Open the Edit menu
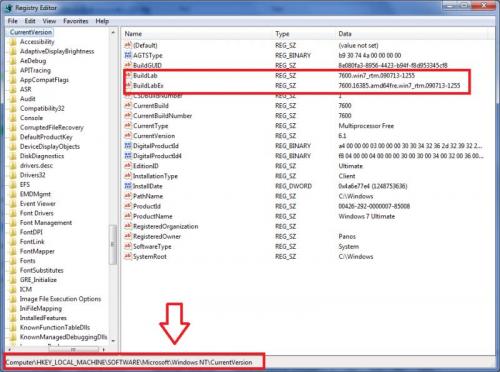This screenshot has height=372, width=500. click(30, 21)
